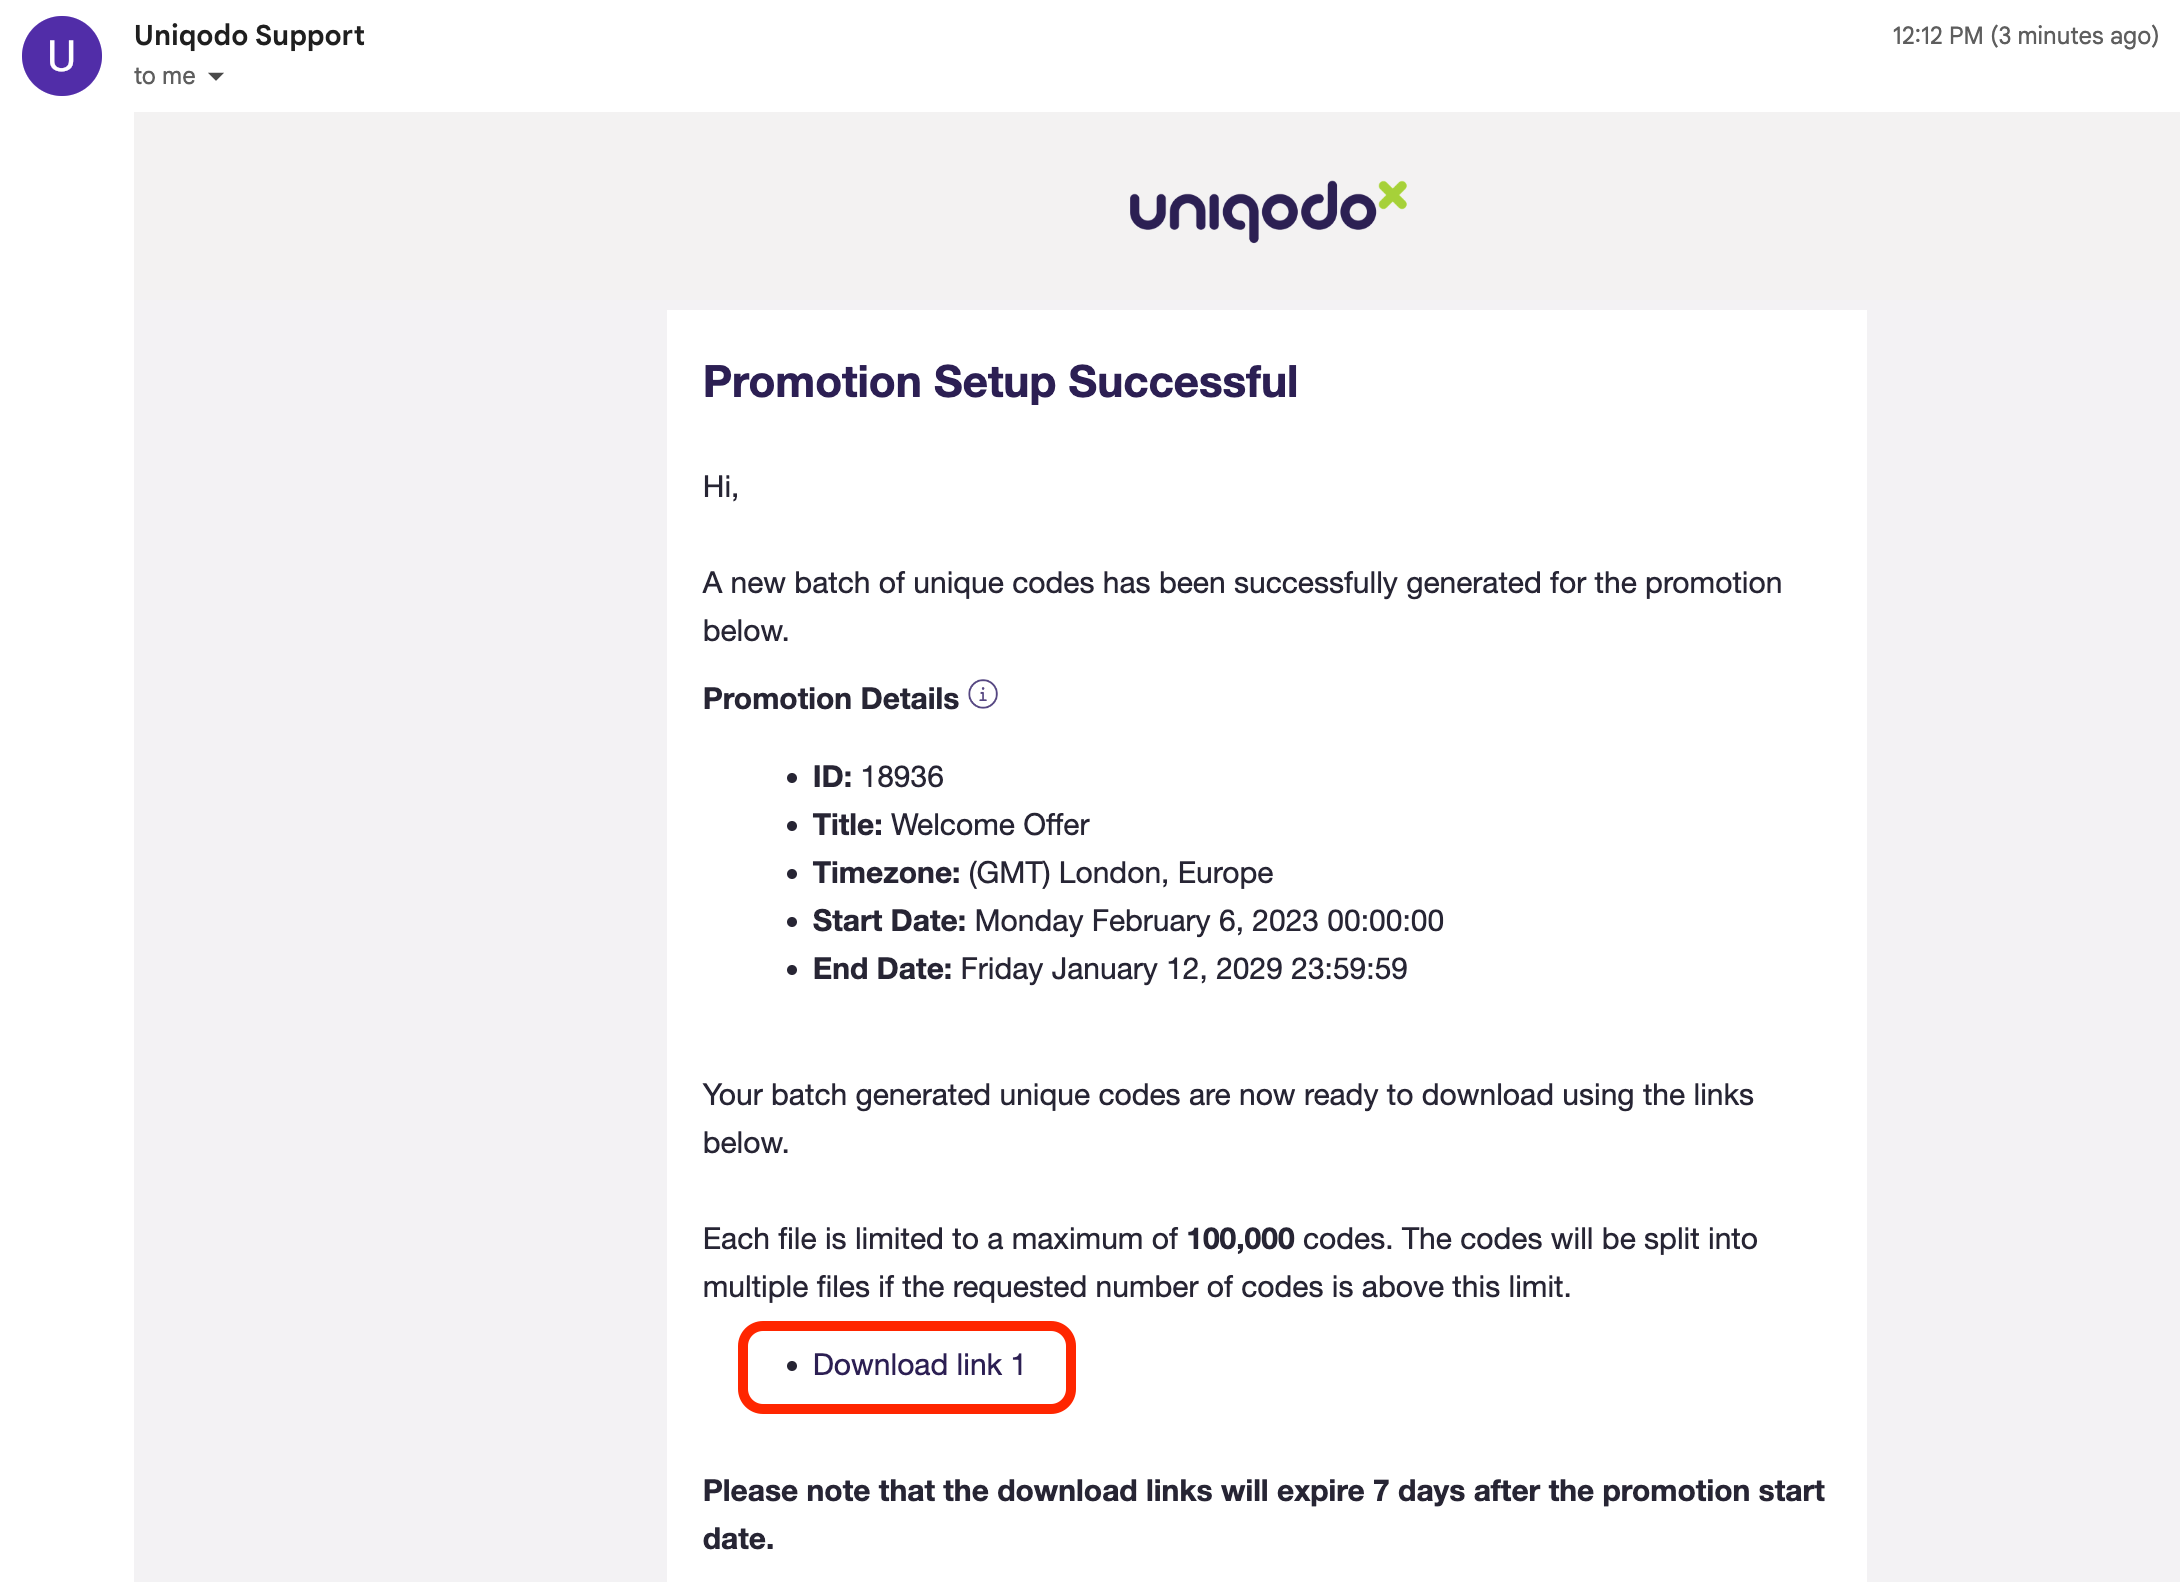Click the purple U sender avatar
Image resolution: width=2180 pixels, height=1582 pixels.
point(62,56)
